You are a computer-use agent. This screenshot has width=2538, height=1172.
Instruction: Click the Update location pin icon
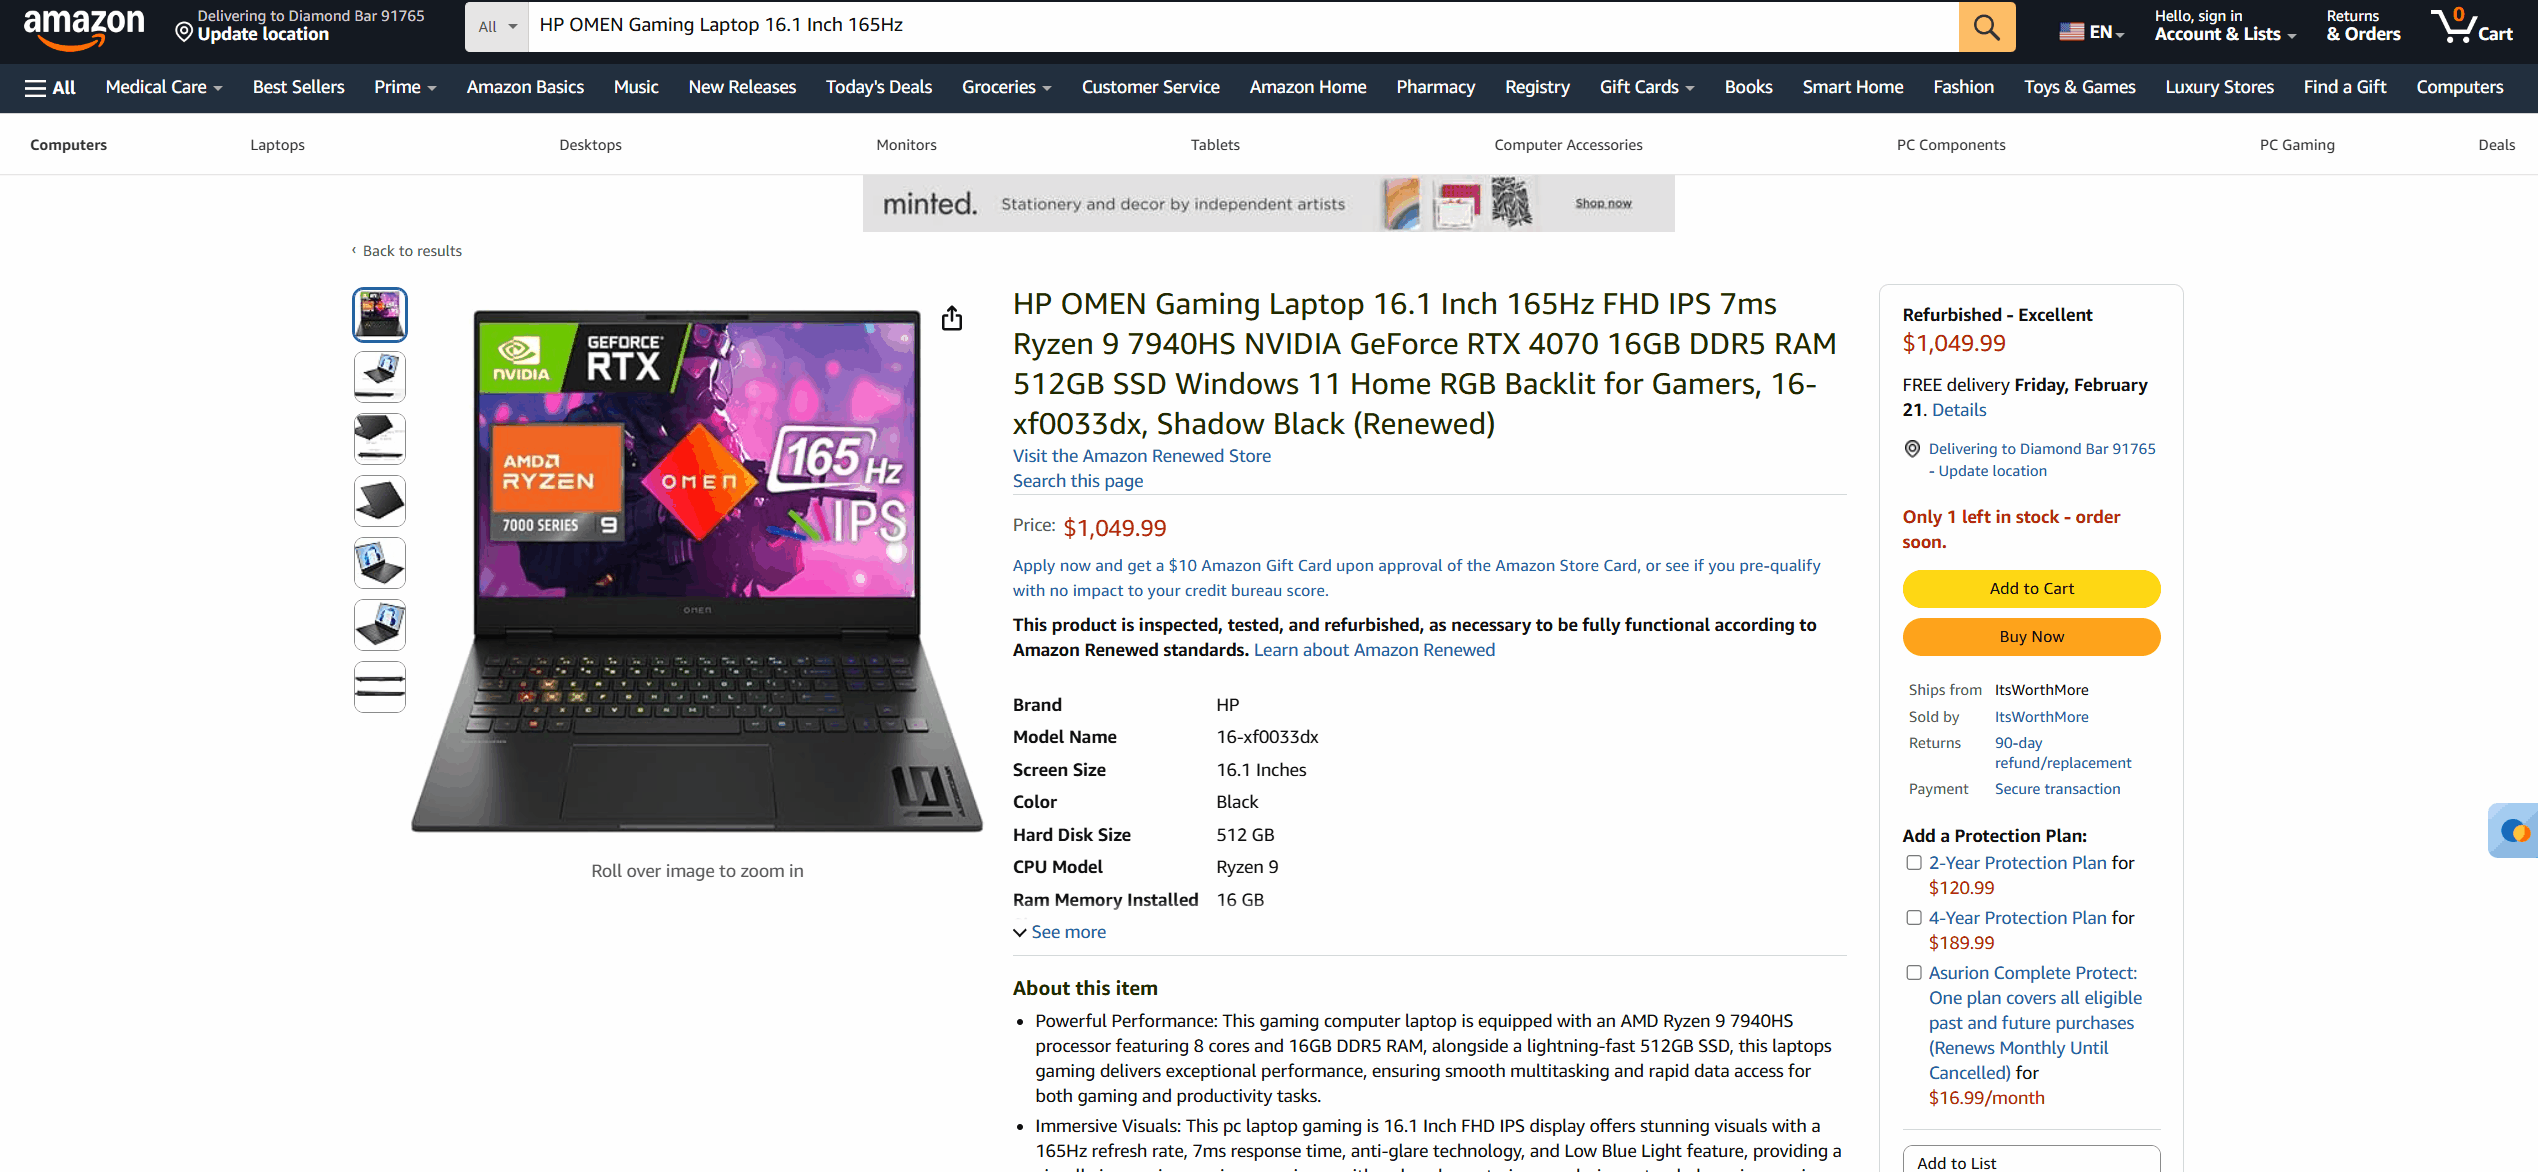point(184,33)
